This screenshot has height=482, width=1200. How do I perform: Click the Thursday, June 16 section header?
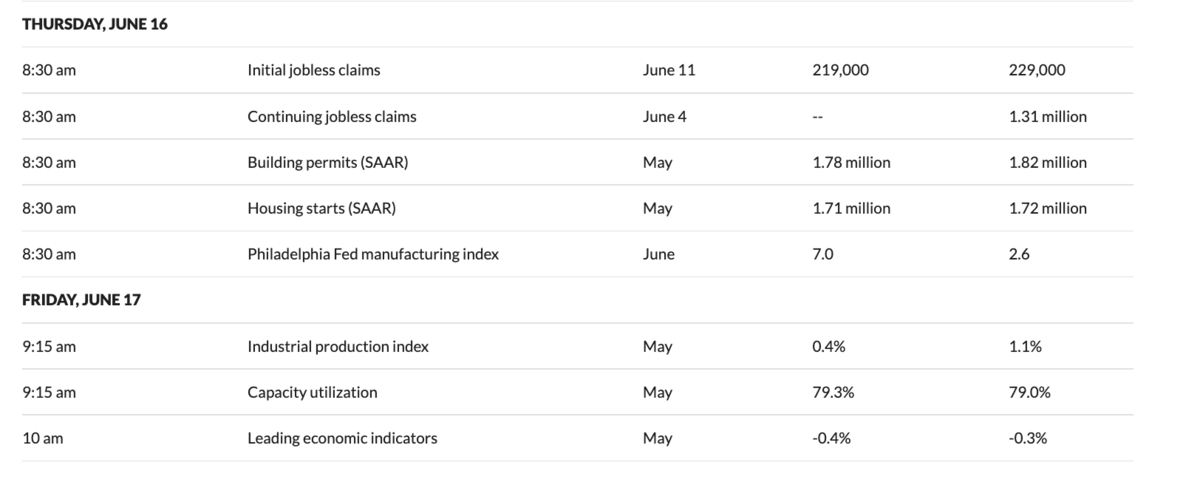point(95,25)
